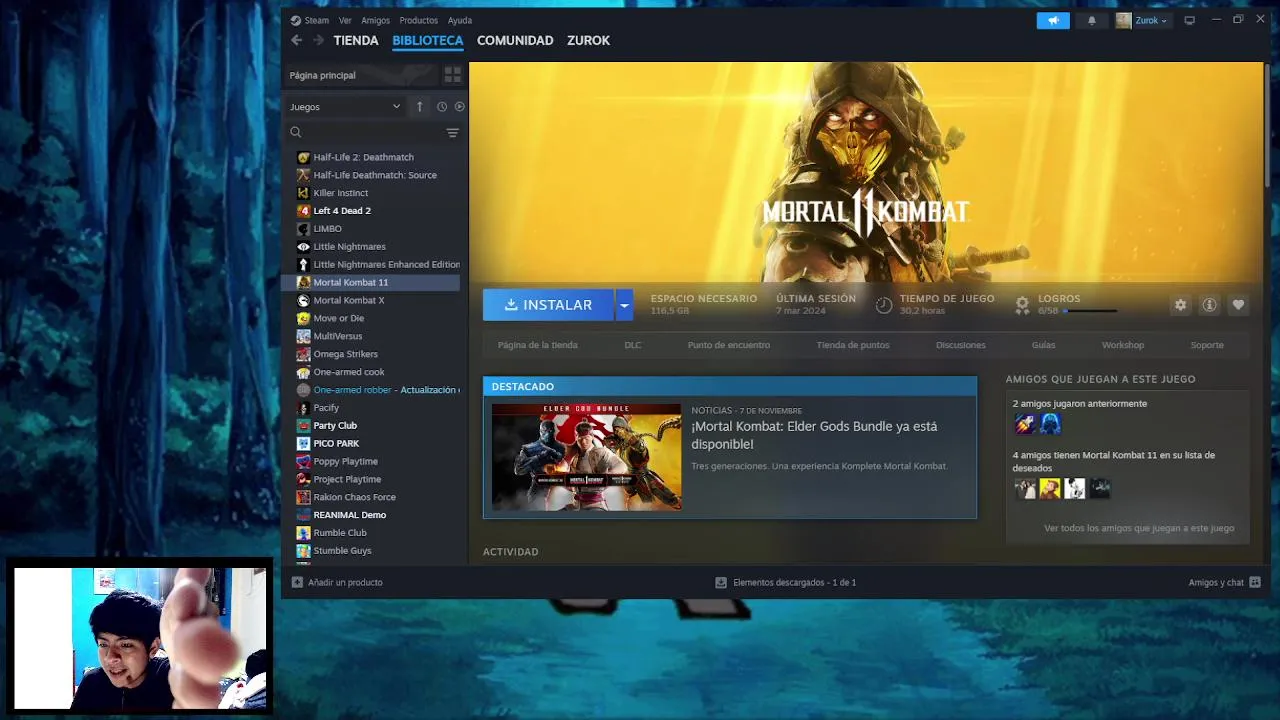Click the Left 4 Dead 2 game icon
Viewport: 1280px width, 720px height.
pyautogui.click(x=304, y=211)
